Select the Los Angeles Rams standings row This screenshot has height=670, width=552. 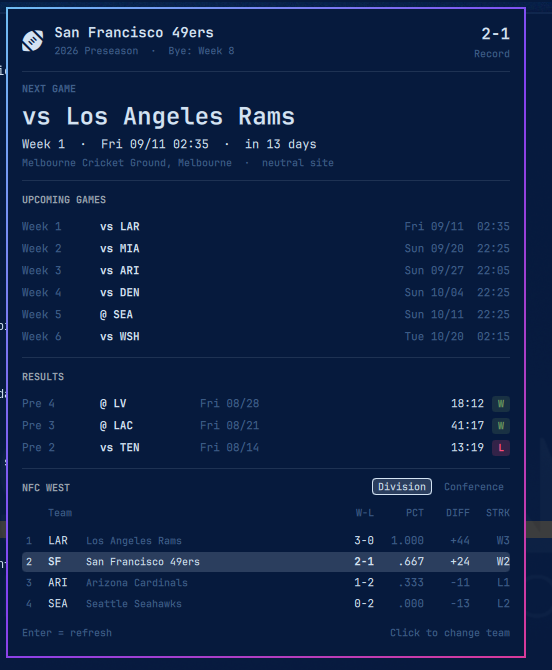click(266, 541)
